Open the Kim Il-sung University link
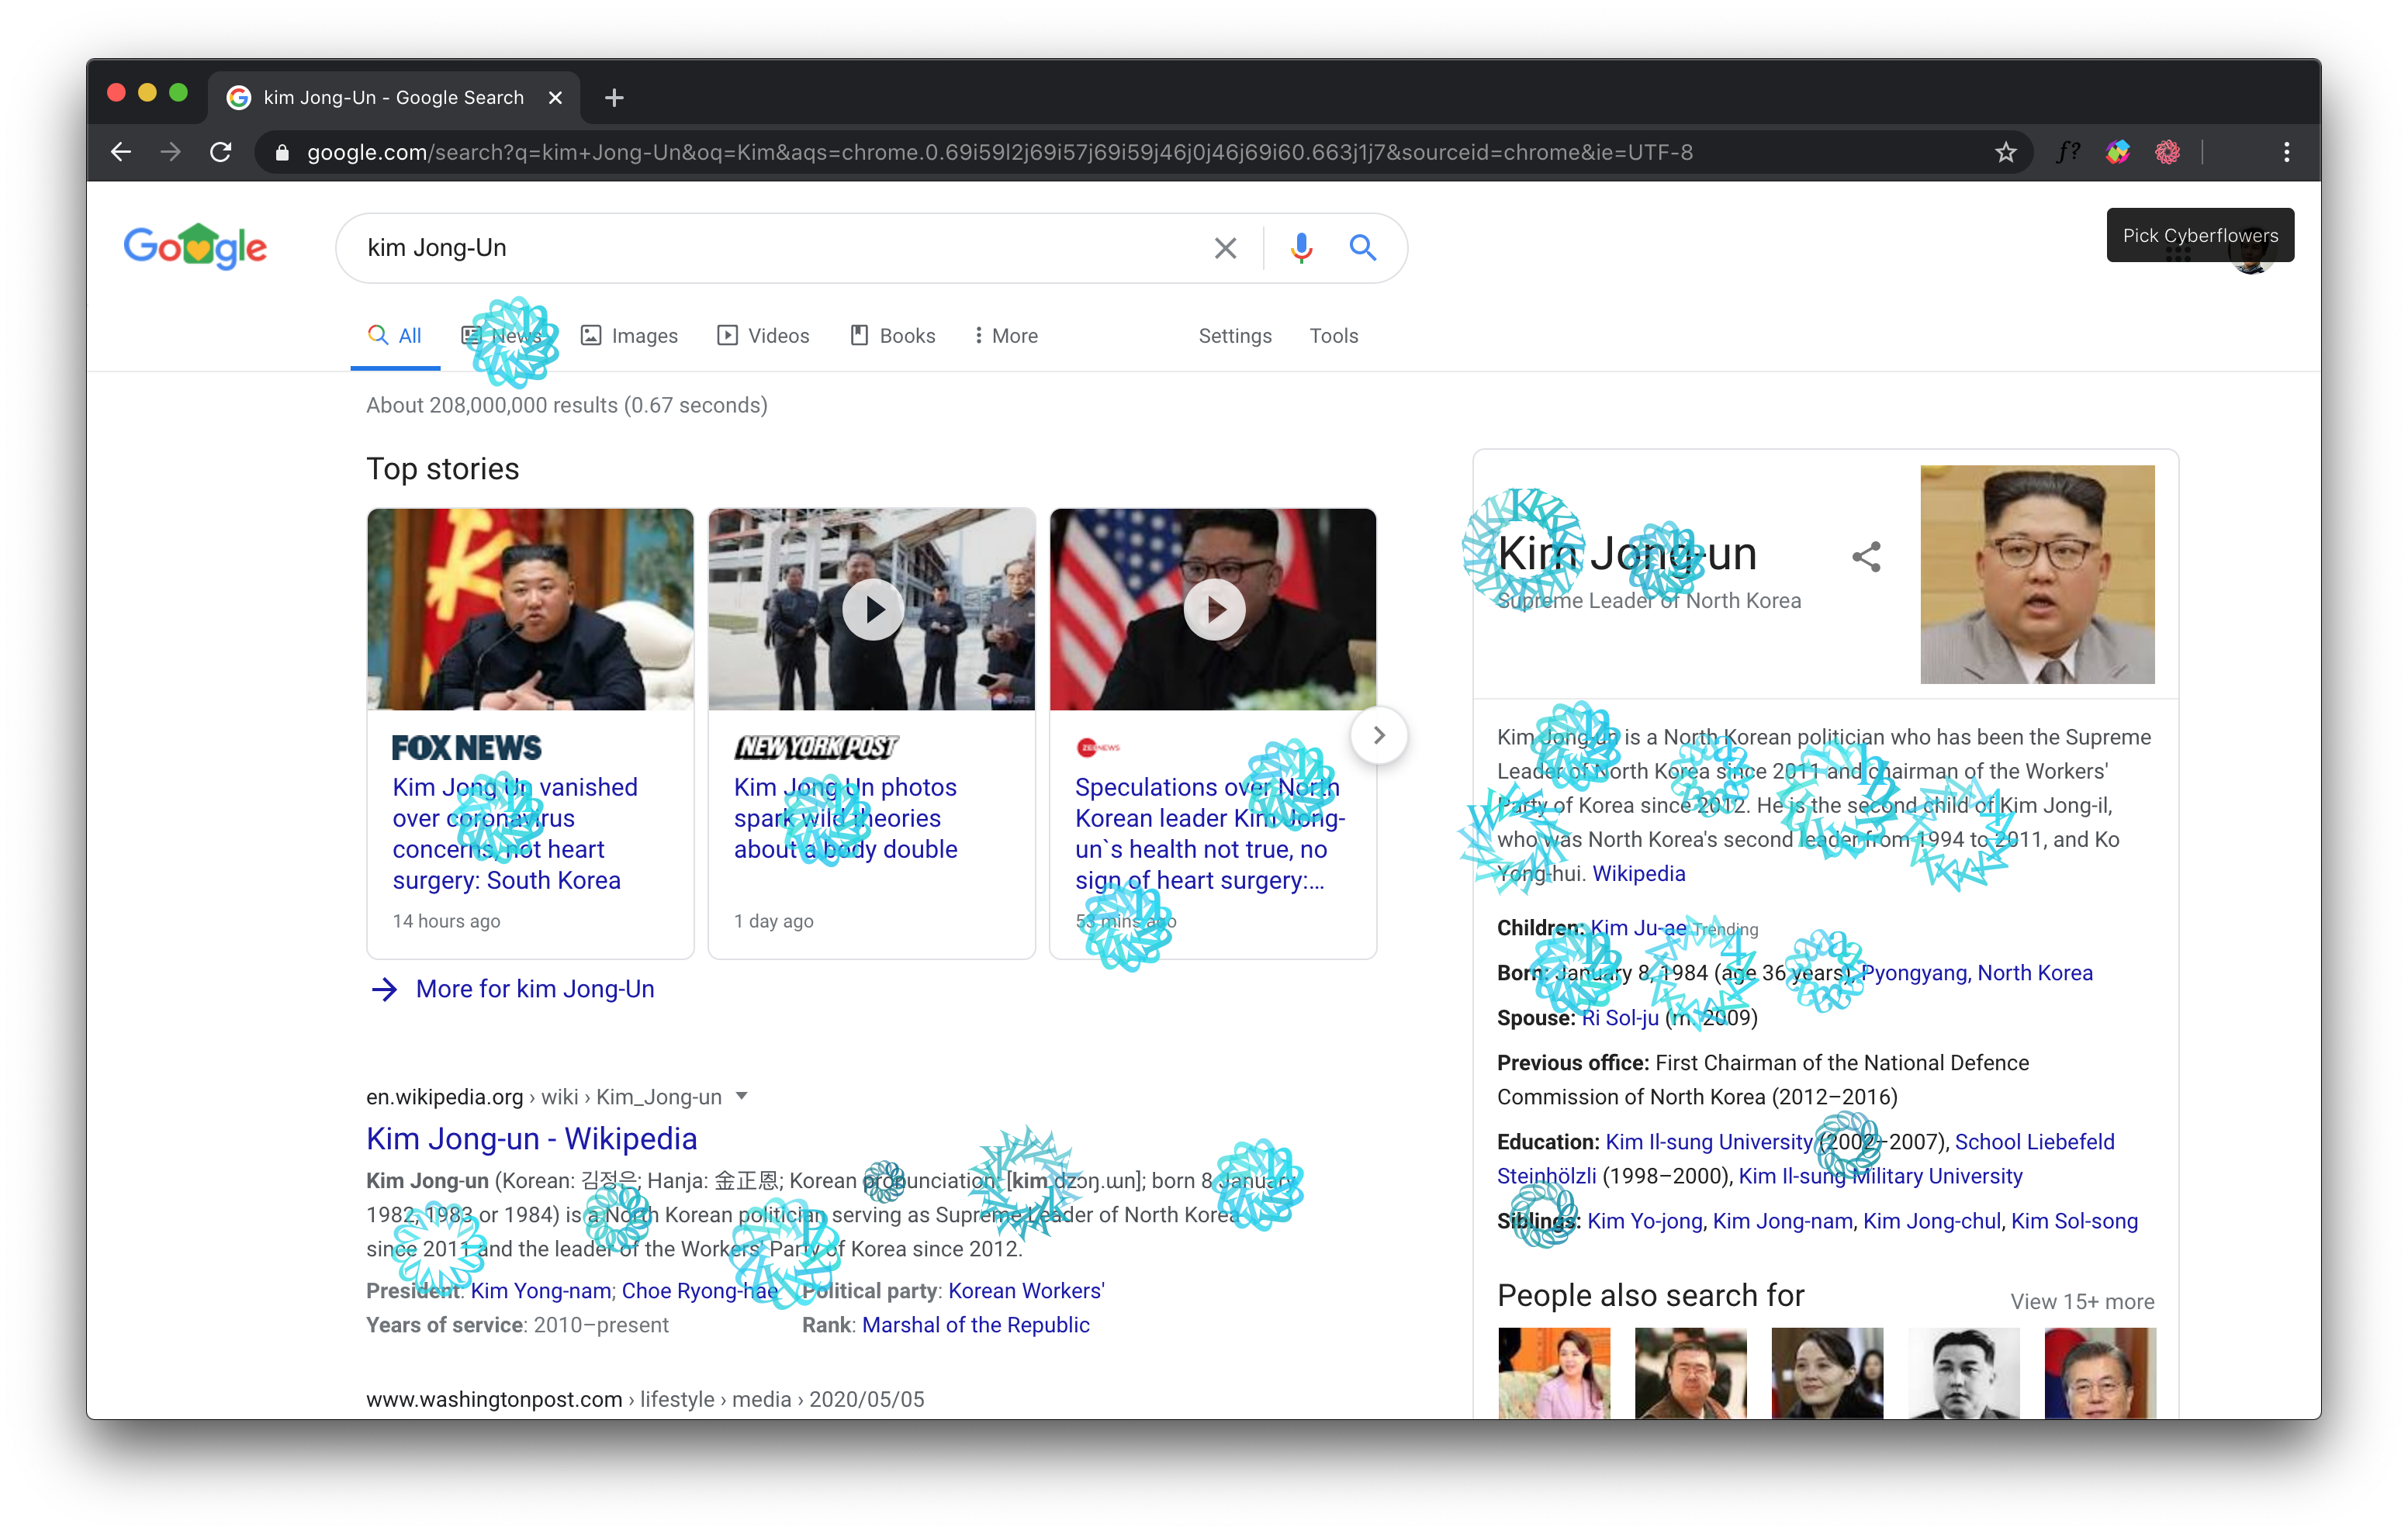 [1708, 1141]
